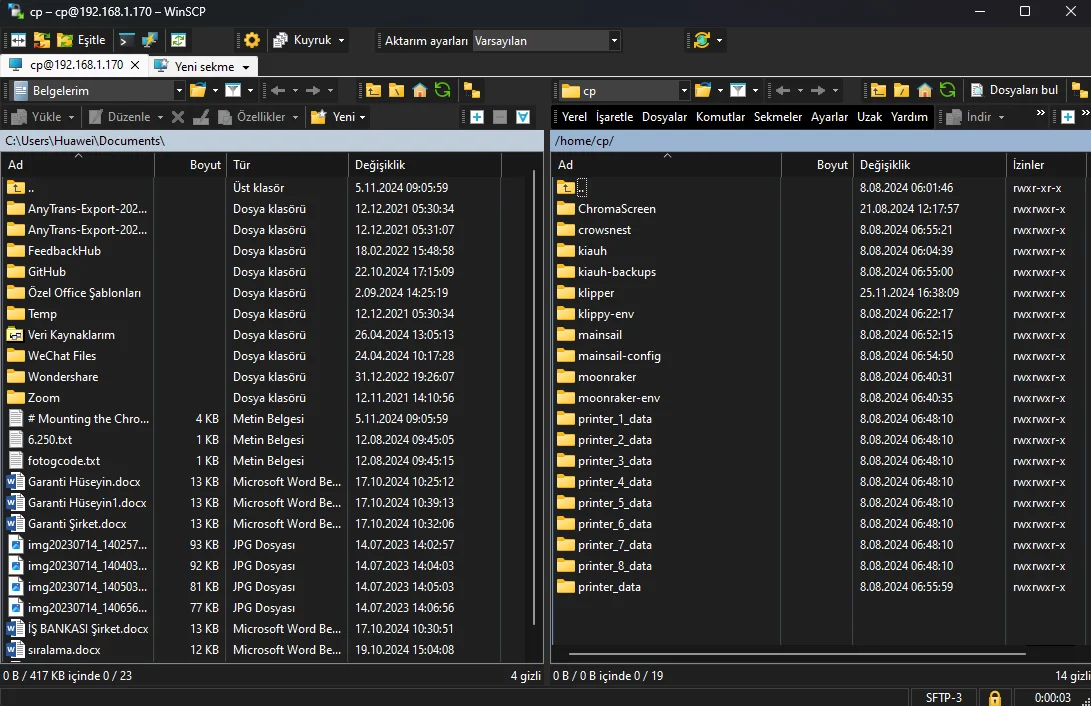Expand the İndir dropdown arrow
Image resolution: width=1091 pixels, height=706 pixels.
coord(1001,117)
